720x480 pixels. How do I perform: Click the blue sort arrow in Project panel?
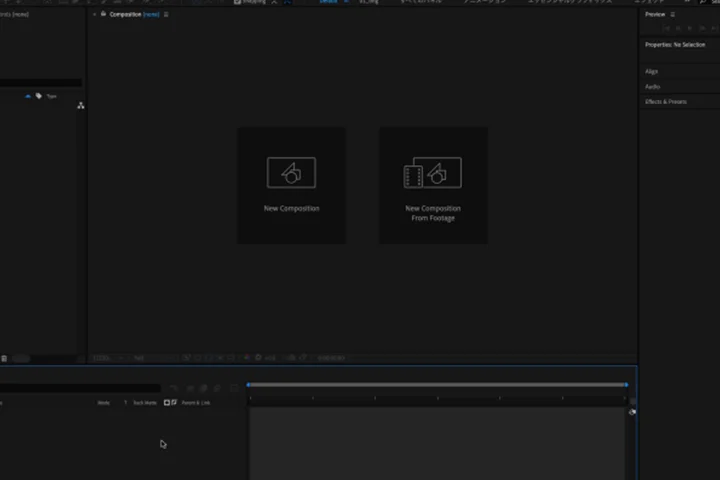pos(28,96)
